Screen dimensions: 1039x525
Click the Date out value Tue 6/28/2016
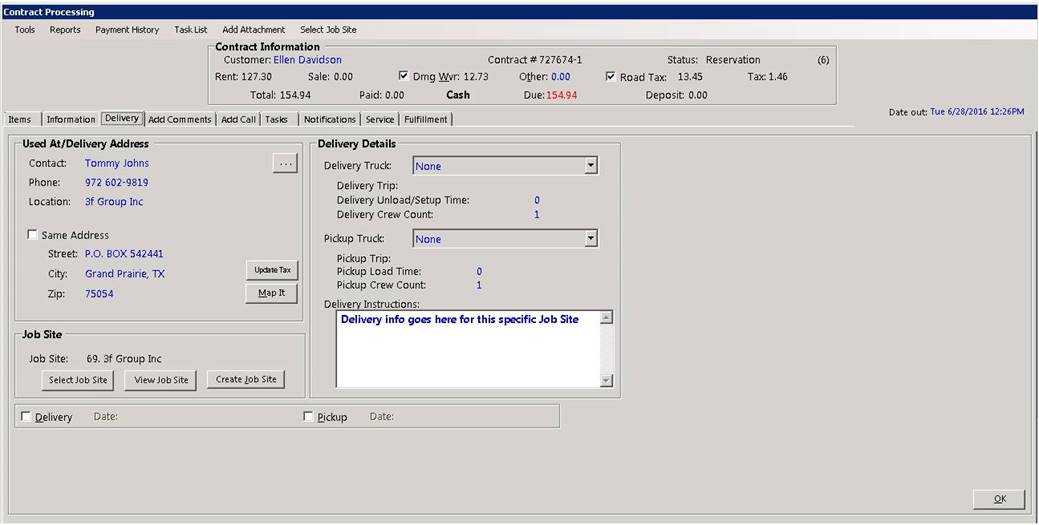[x=977, y=112]
